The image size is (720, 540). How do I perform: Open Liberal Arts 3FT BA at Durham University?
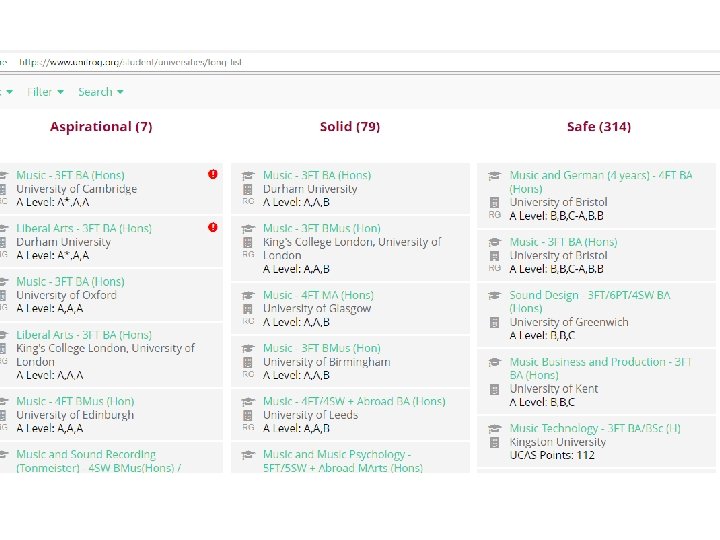click(x=84, y=229)
